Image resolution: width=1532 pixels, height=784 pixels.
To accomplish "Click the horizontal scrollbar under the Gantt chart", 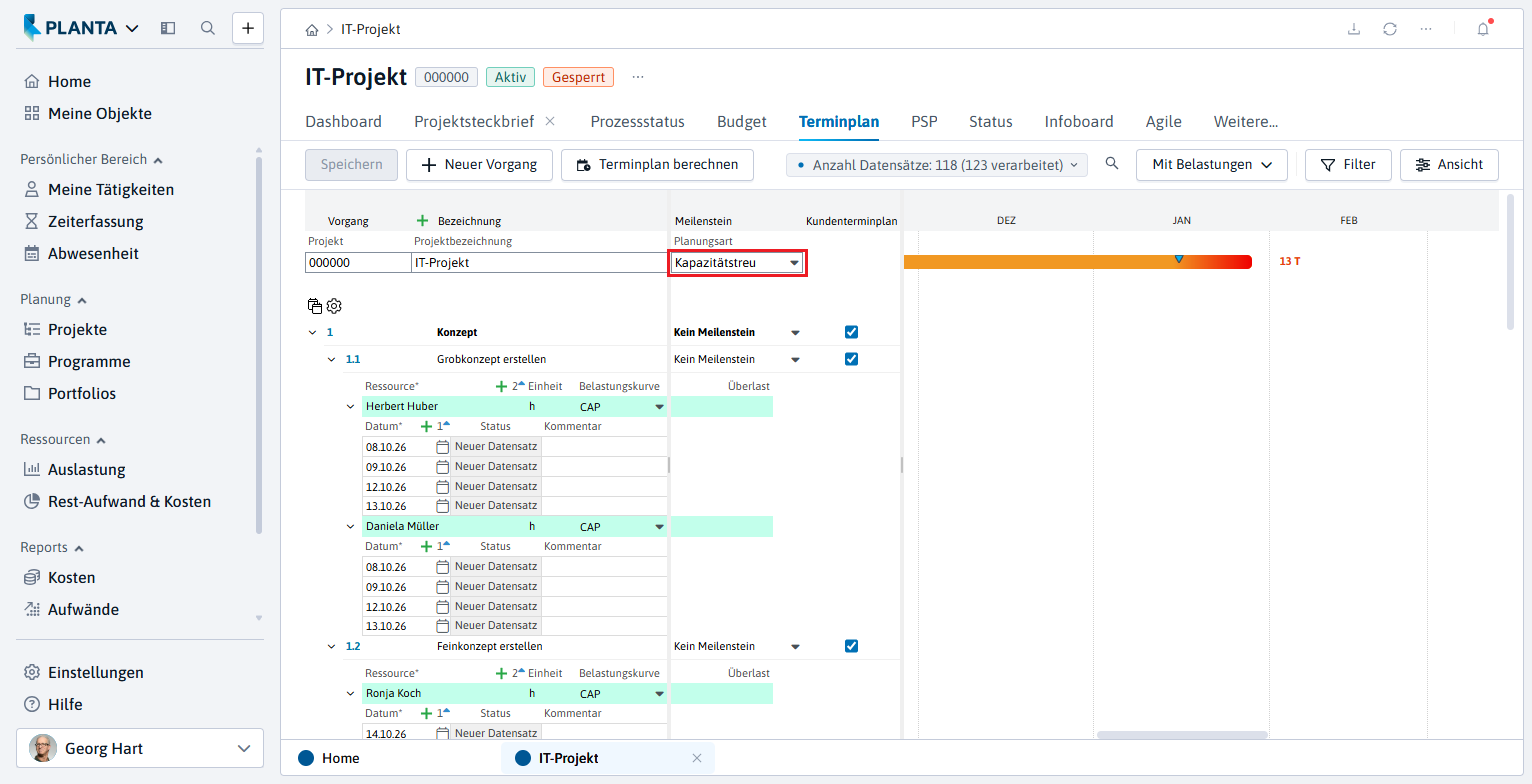I will [1182, 735].
